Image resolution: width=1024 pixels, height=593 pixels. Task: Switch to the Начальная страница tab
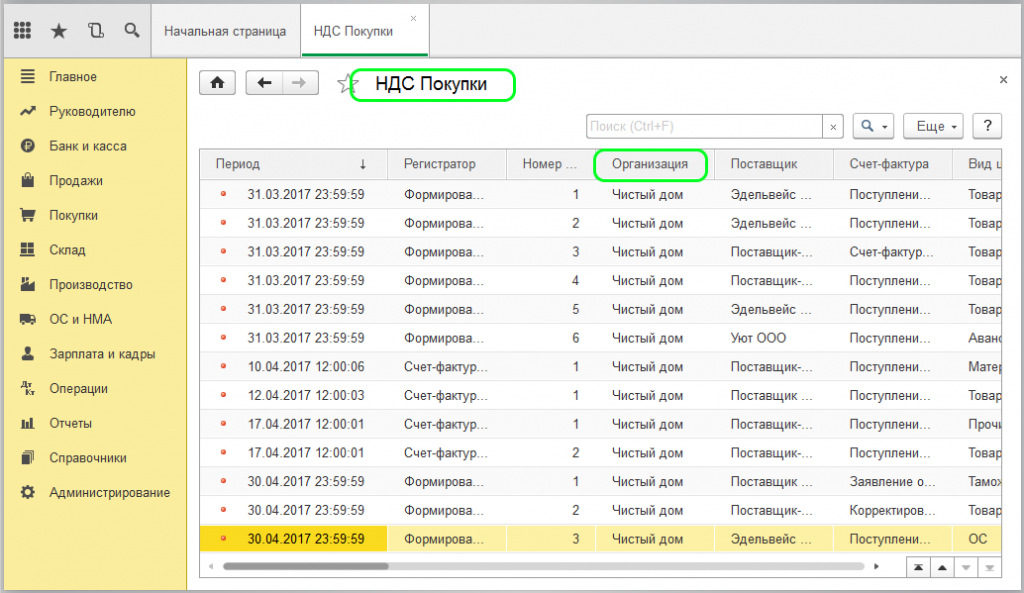pos(225,31)
